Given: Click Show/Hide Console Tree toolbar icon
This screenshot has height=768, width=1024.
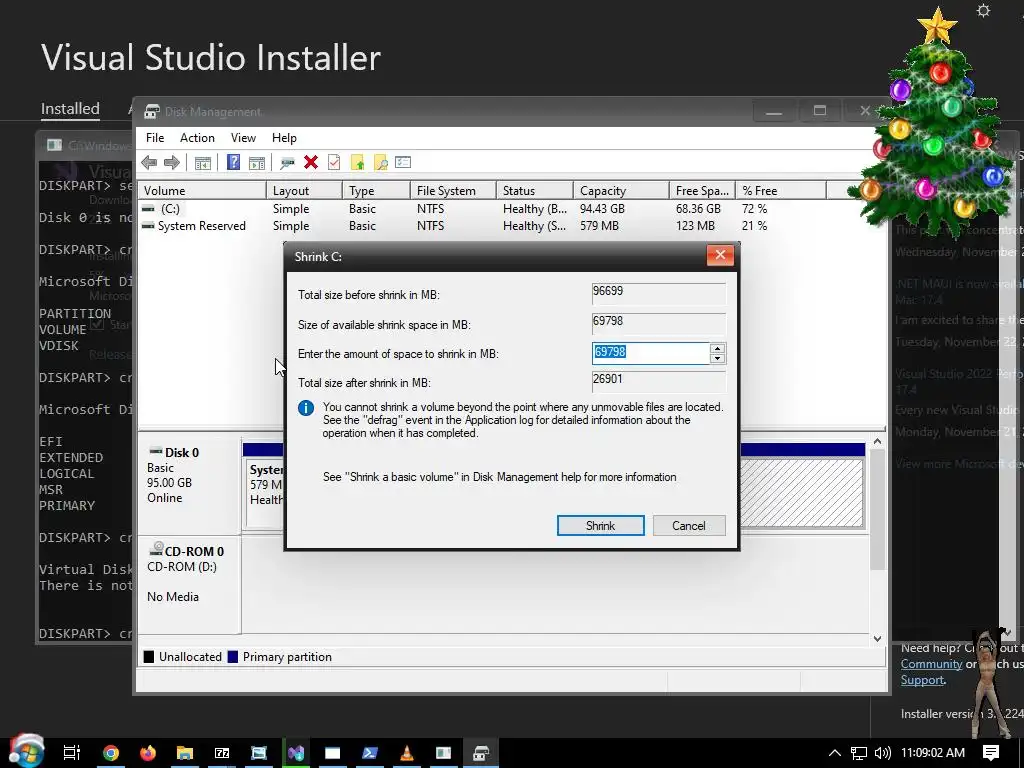Looking at the screenshot, I should pyautogui.click(x=202, y=163).
